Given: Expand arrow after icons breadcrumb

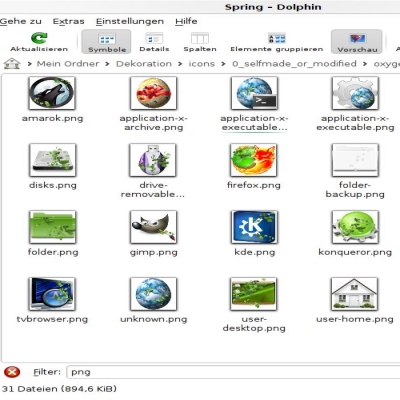Looking at the screenshot, I should (223, 64).
